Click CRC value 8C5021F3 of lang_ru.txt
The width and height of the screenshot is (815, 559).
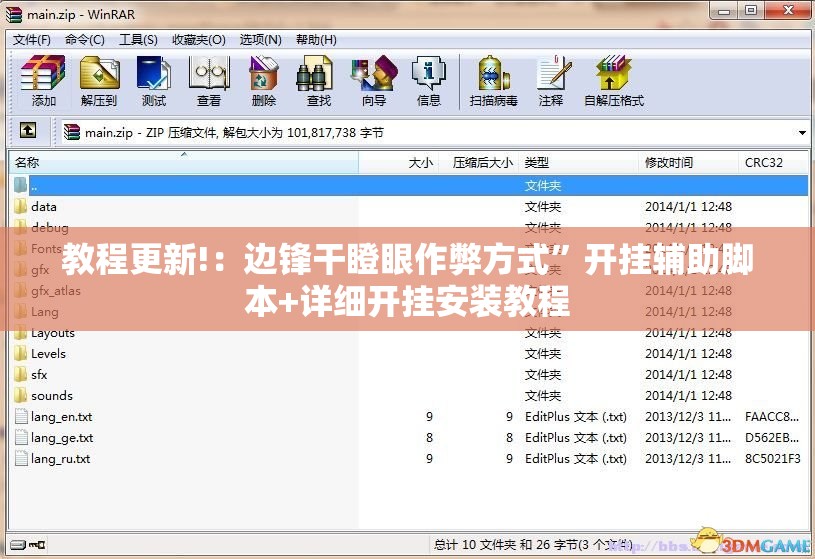coord(773,459)
